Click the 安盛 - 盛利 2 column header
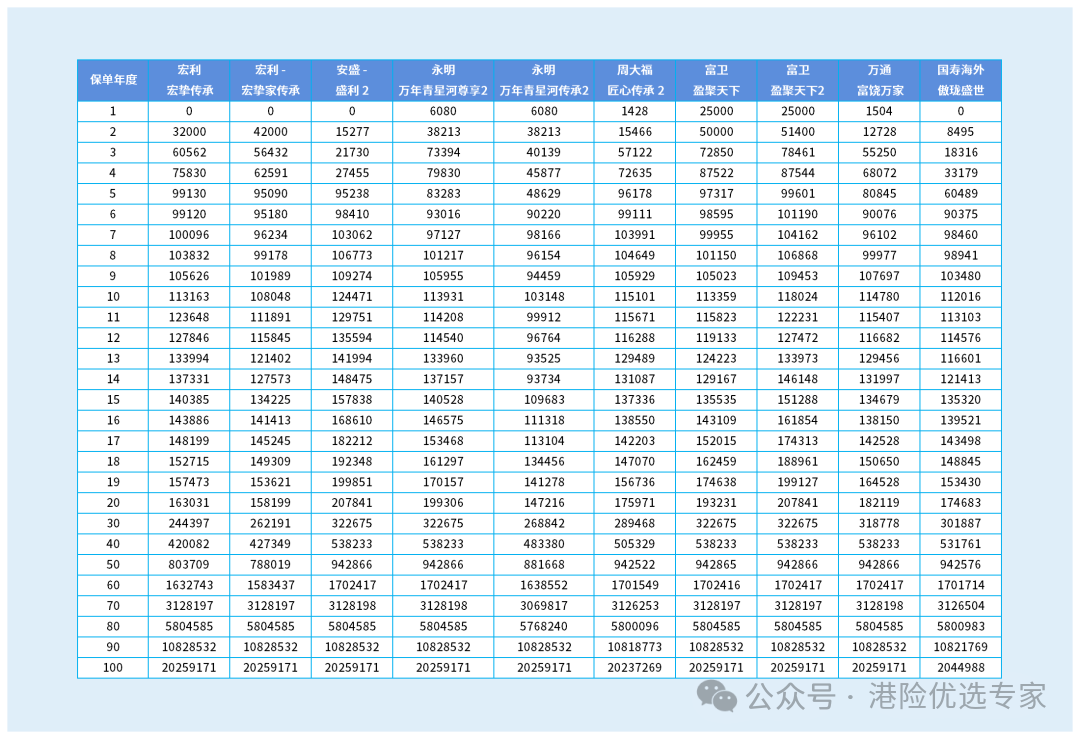 [352, 80]
